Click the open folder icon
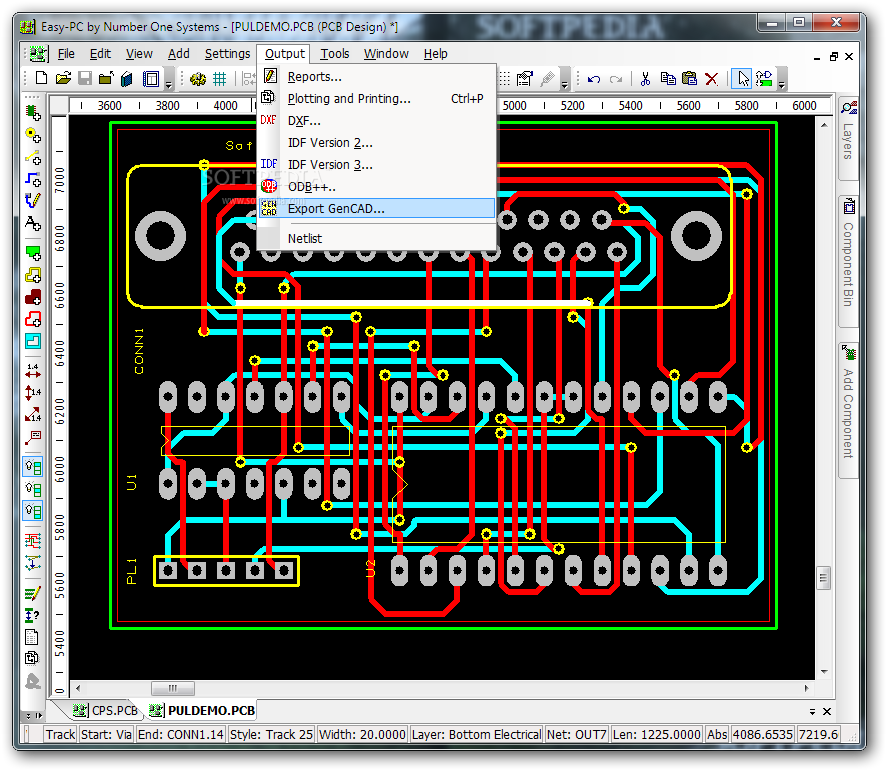The image size is (887, 771). coord(63,78)
